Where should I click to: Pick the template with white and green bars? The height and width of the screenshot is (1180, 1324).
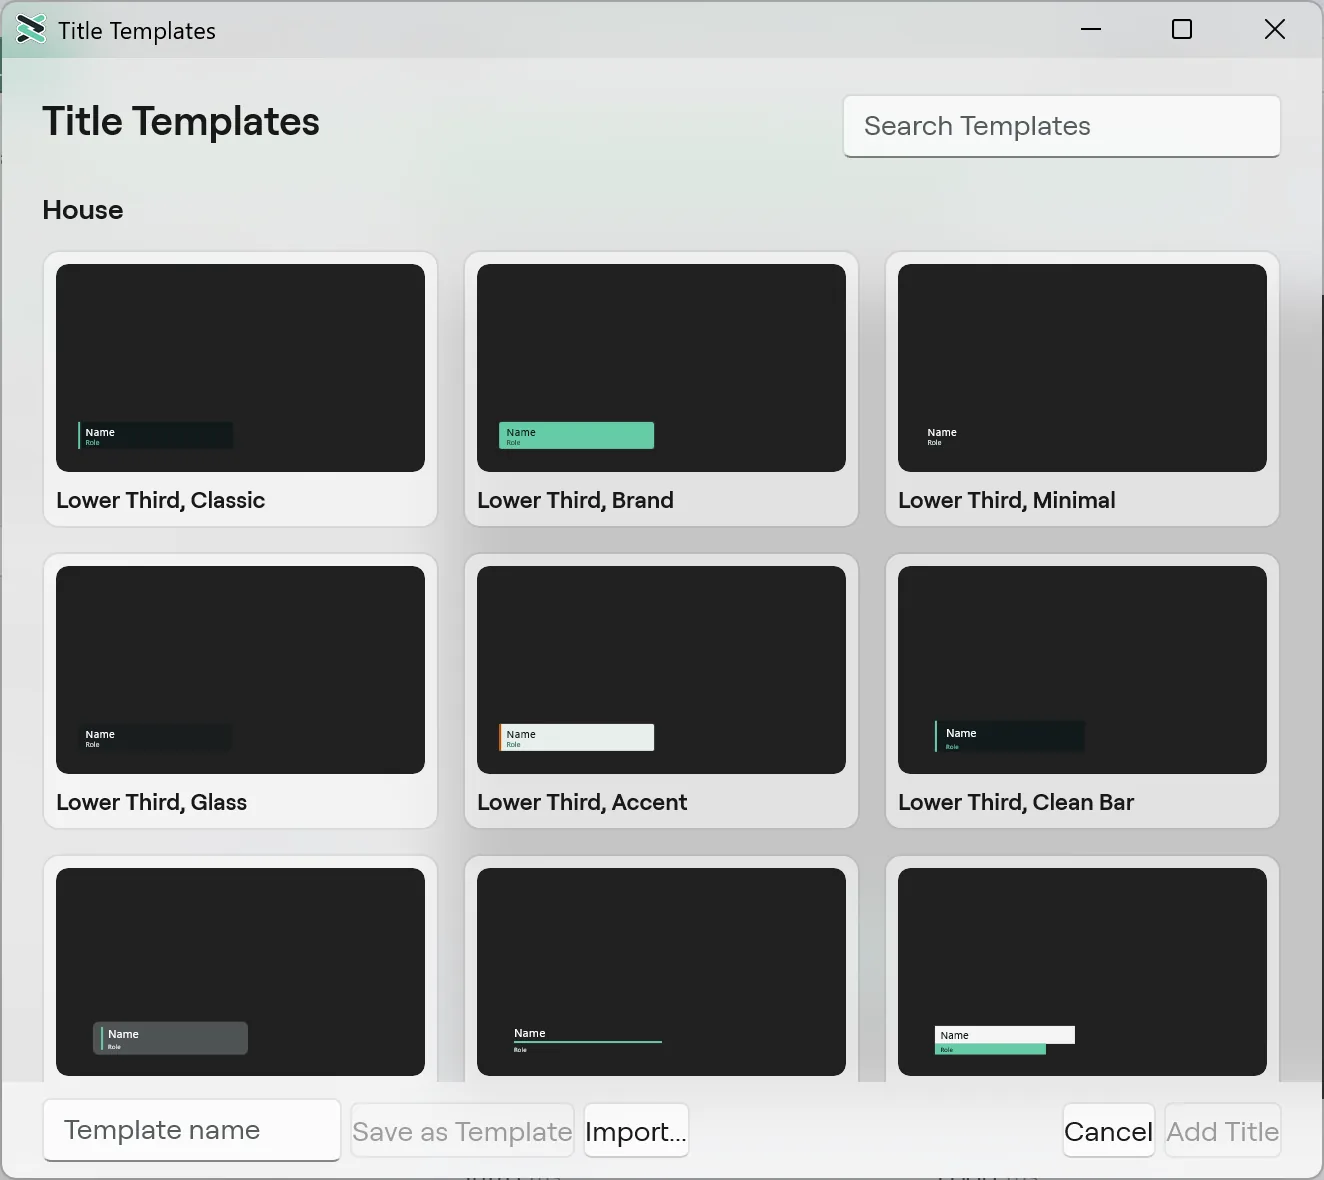click(x=1082, y=972)
